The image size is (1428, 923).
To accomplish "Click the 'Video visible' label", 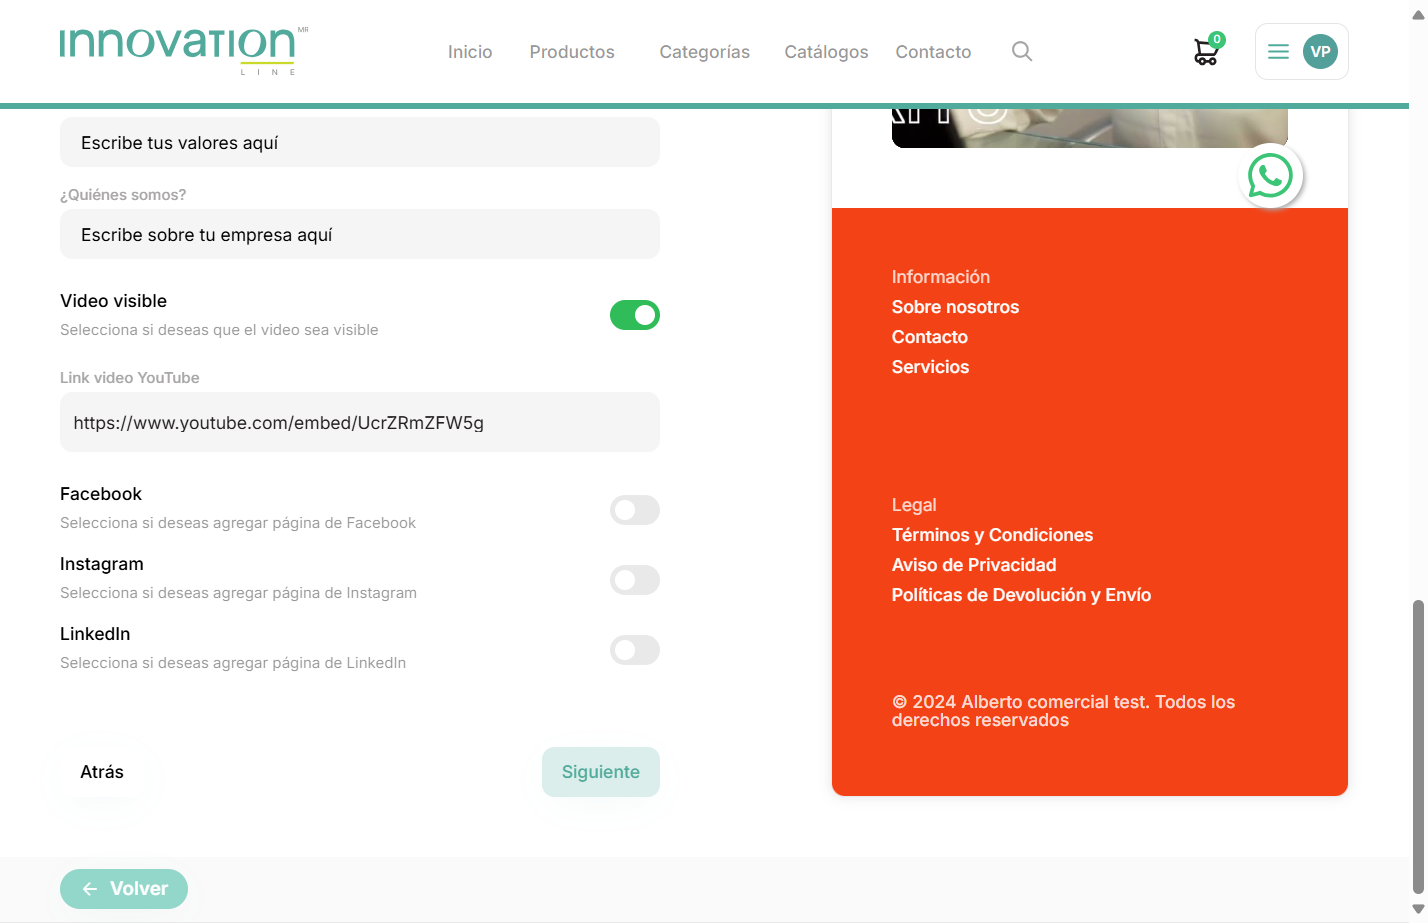I will click(113, 301).
